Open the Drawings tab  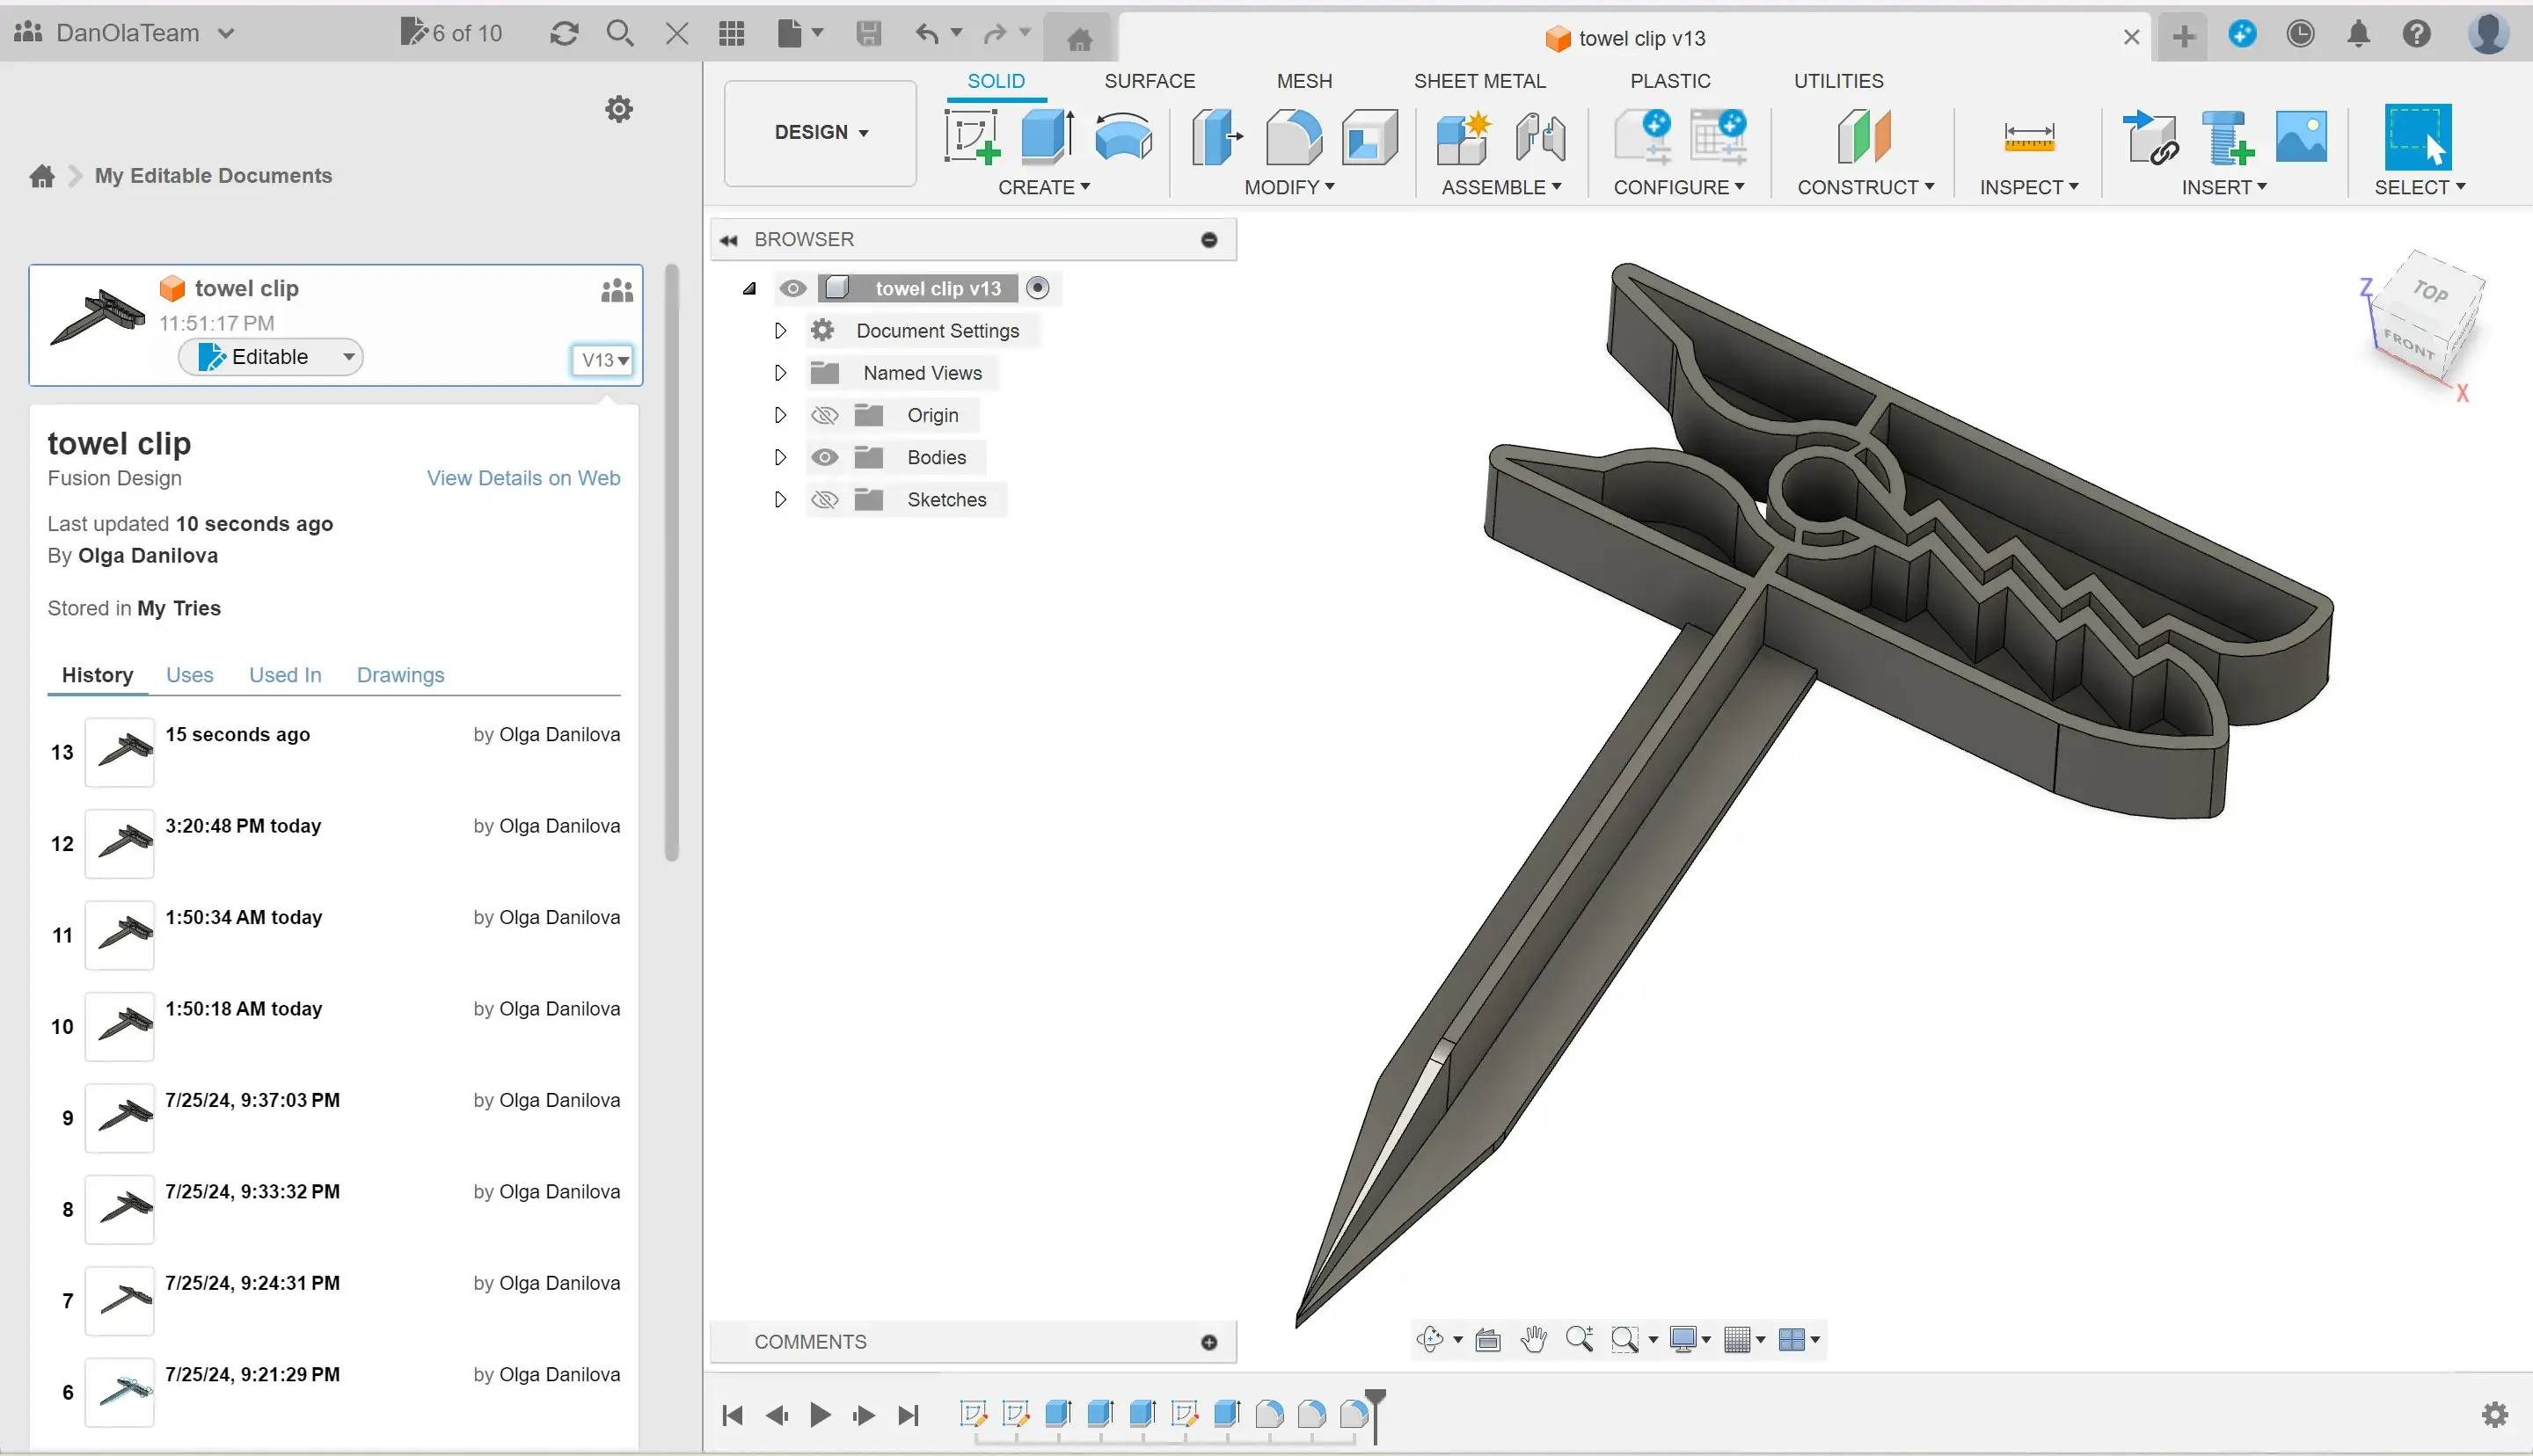tap(400, 675)
